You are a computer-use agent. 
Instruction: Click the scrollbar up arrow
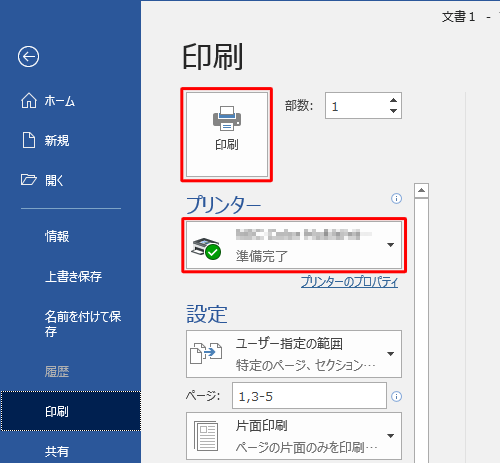[x=421, y=191]
